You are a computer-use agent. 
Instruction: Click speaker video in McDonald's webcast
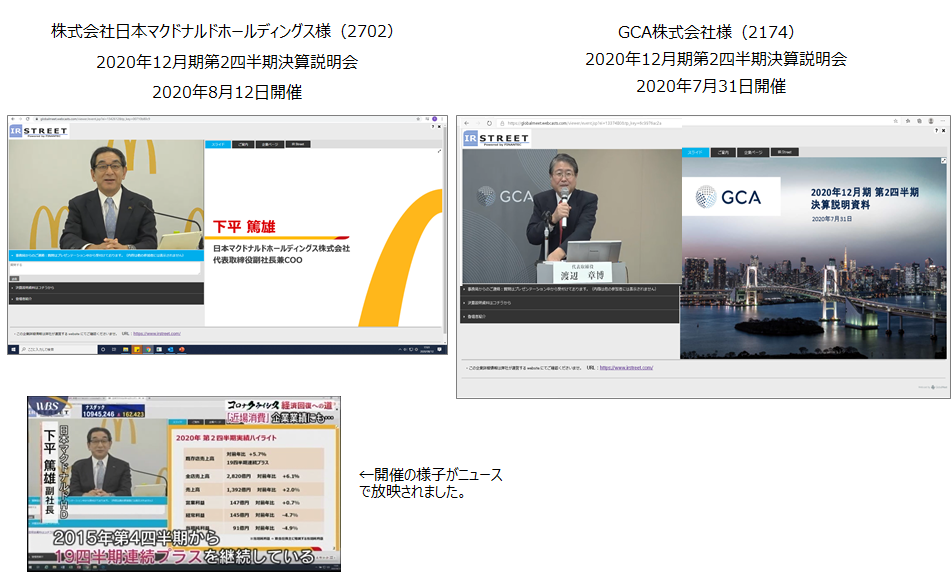click(x=106, y=195)
